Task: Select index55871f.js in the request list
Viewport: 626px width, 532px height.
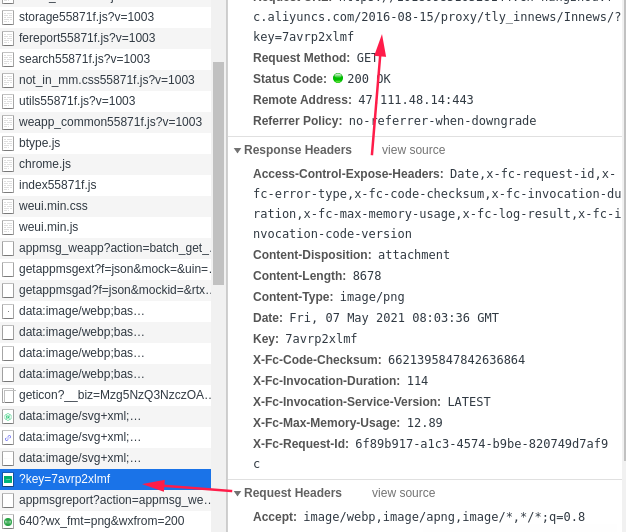Action: 106,185
